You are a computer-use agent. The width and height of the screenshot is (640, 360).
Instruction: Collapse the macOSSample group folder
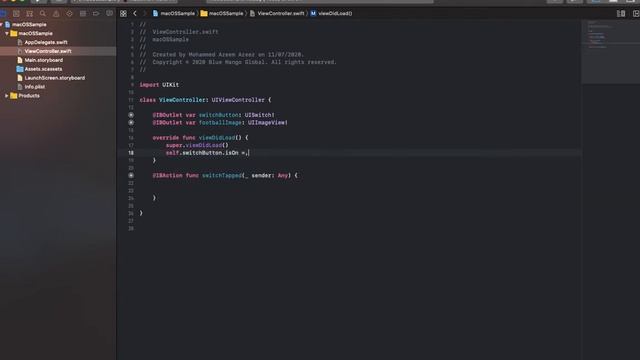coord(7,33)
